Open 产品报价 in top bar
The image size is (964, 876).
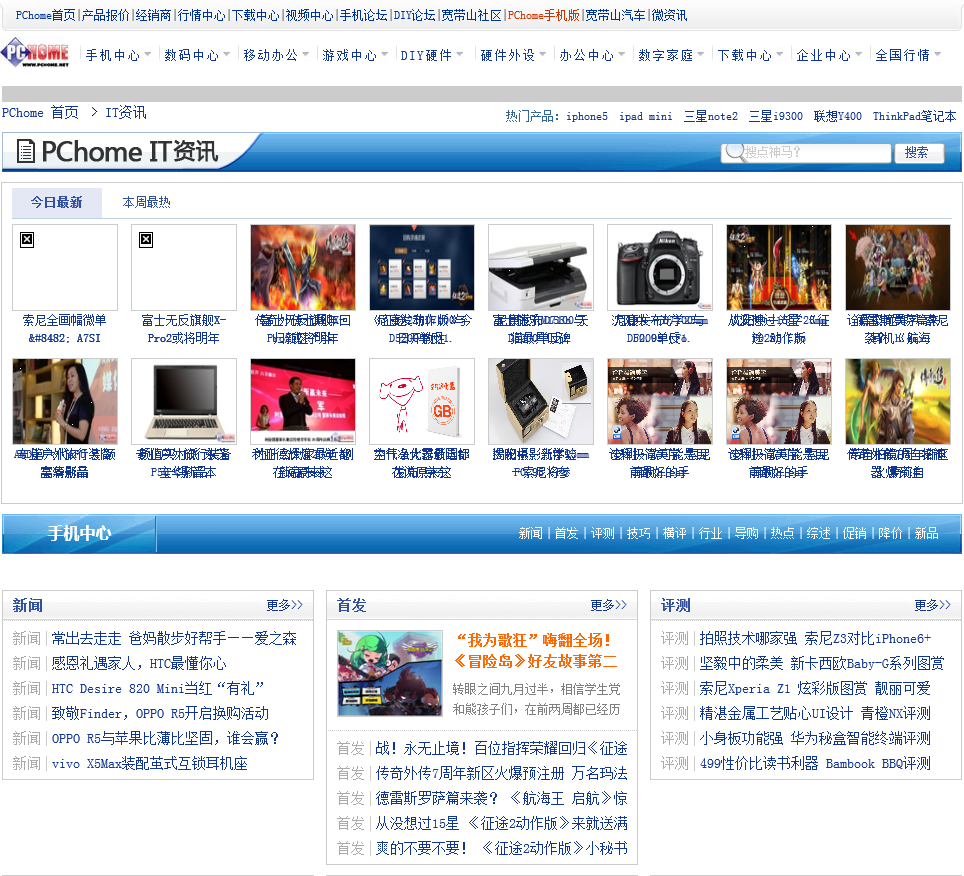(106, 15)
